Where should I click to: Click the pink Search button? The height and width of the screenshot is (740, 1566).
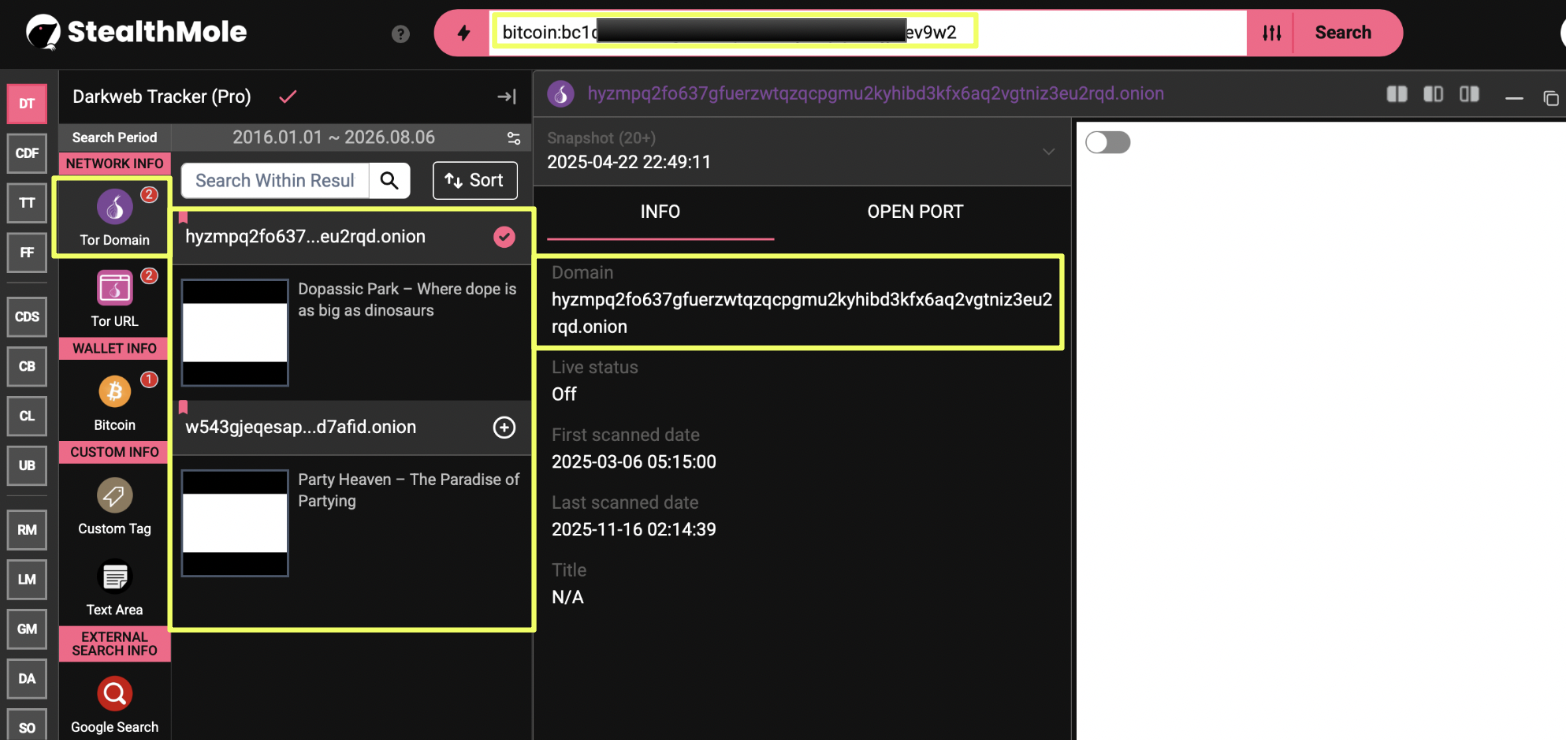(x=1348, y=33)
